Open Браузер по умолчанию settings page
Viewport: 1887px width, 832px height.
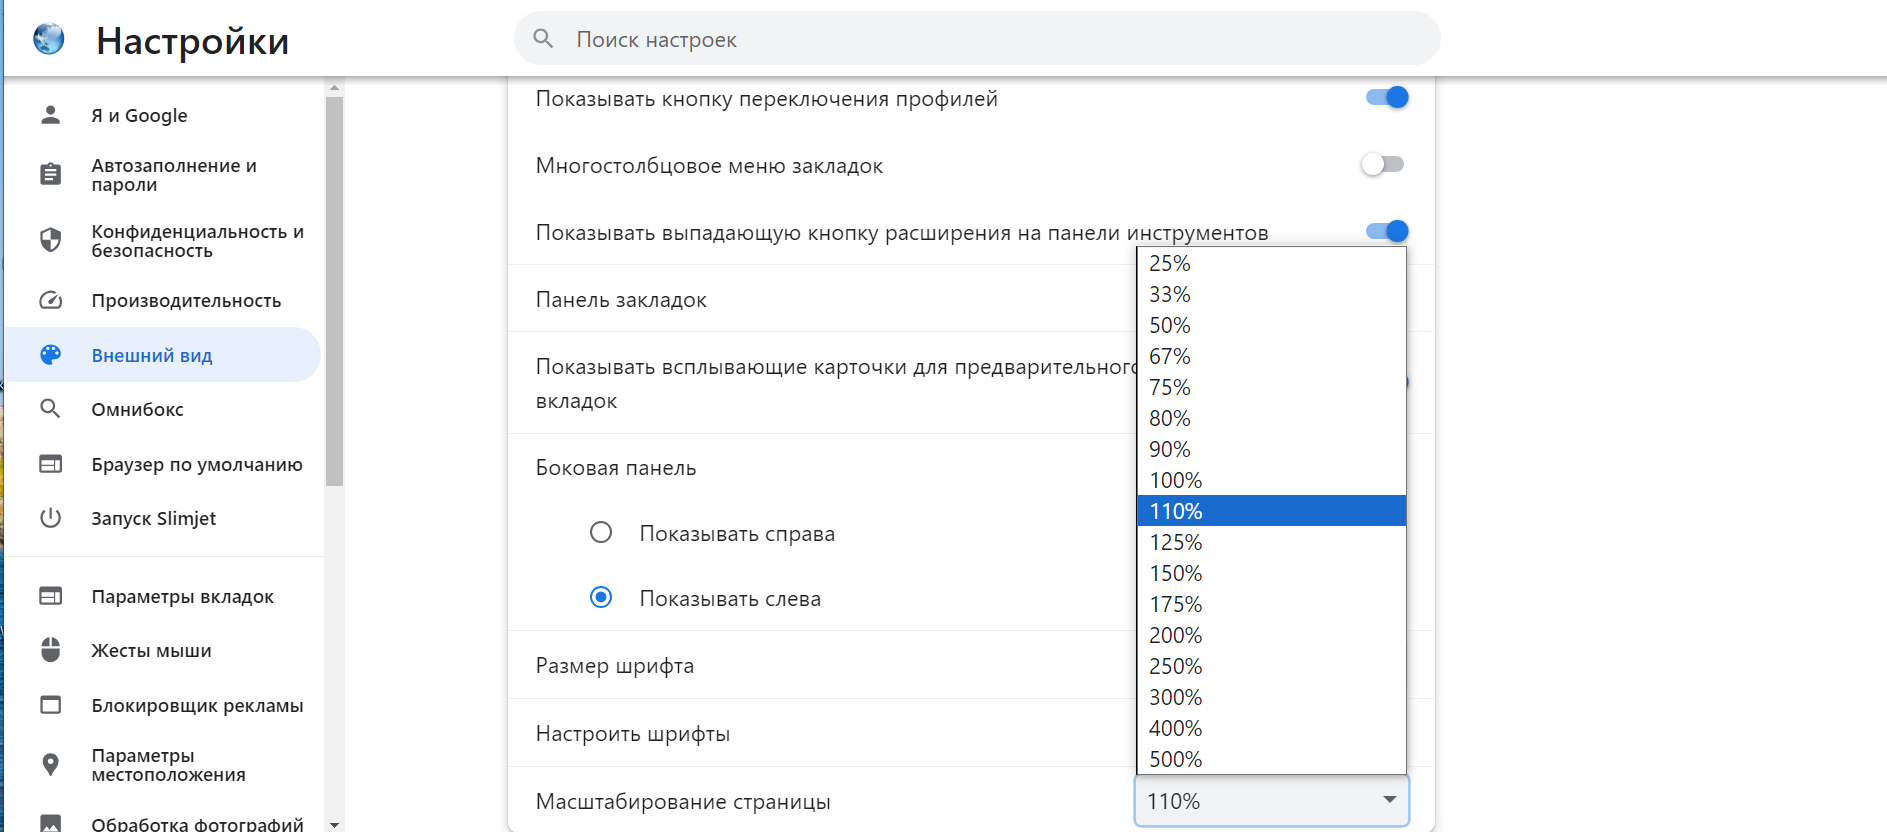(196, 464)
